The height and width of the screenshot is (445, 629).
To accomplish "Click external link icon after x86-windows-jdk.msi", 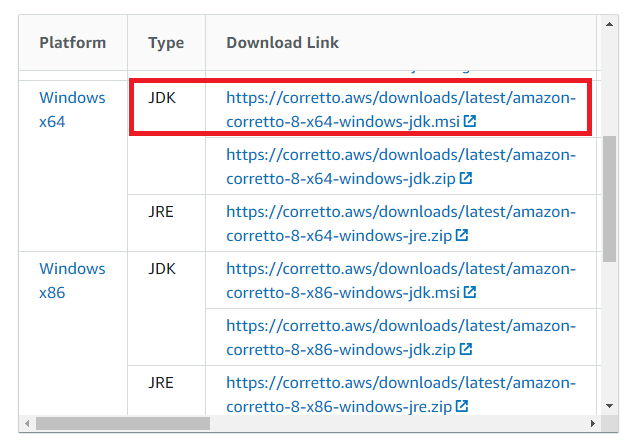I will pos(470,292).
